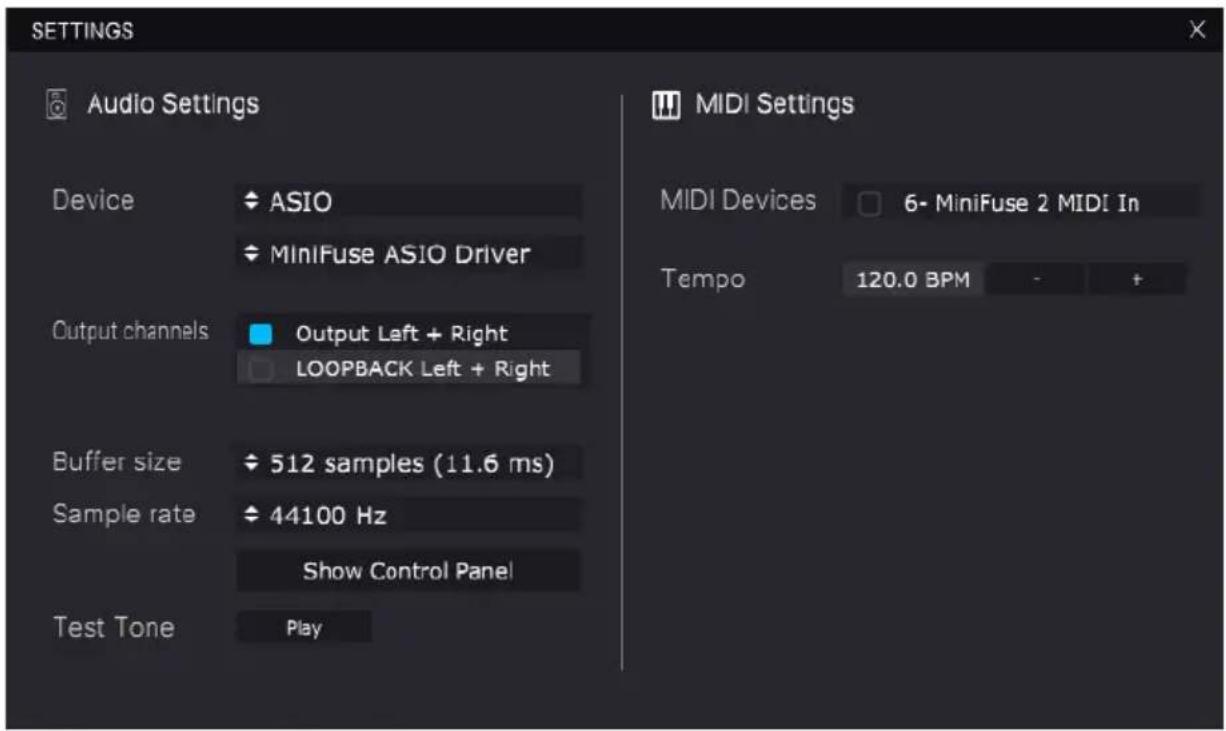
Task: Open the ASIO device type dropdown
Action: pos(408,202)
